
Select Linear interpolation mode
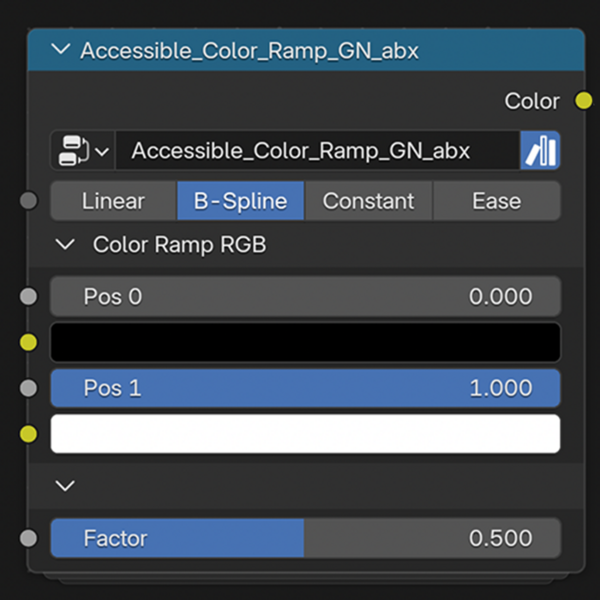pyautogui.click(x=113, y=201)
